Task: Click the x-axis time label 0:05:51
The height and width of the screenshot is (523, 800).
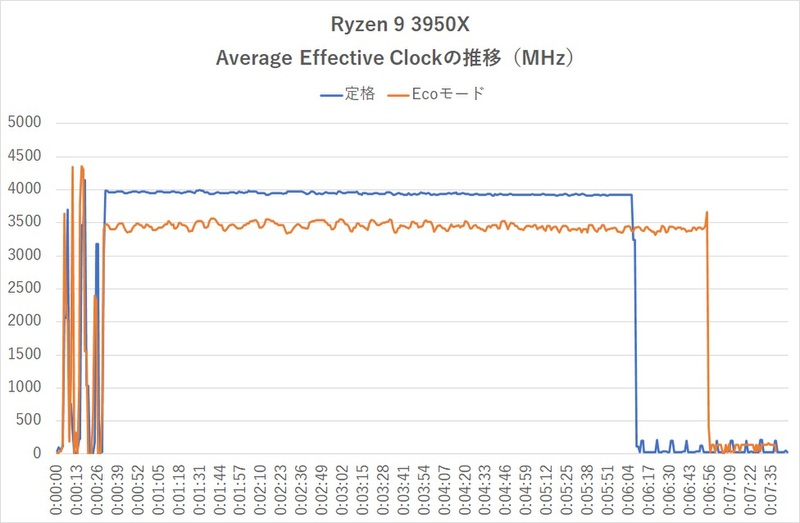Action: (x=607, y=490)
